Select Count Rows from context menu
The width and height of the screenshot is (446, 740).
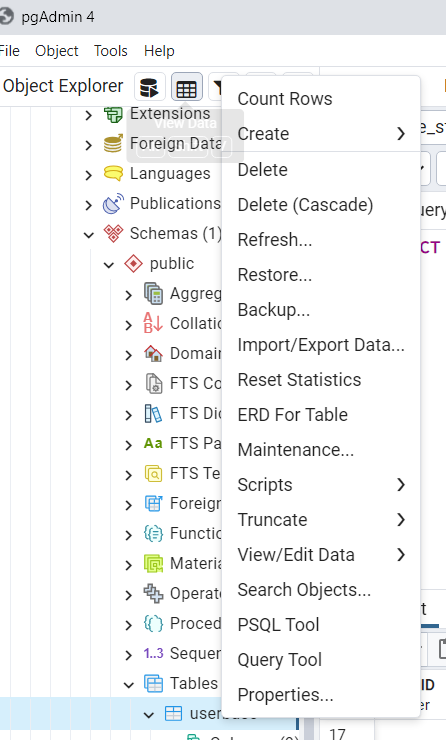pyautogui.click(x=321, y=99)
